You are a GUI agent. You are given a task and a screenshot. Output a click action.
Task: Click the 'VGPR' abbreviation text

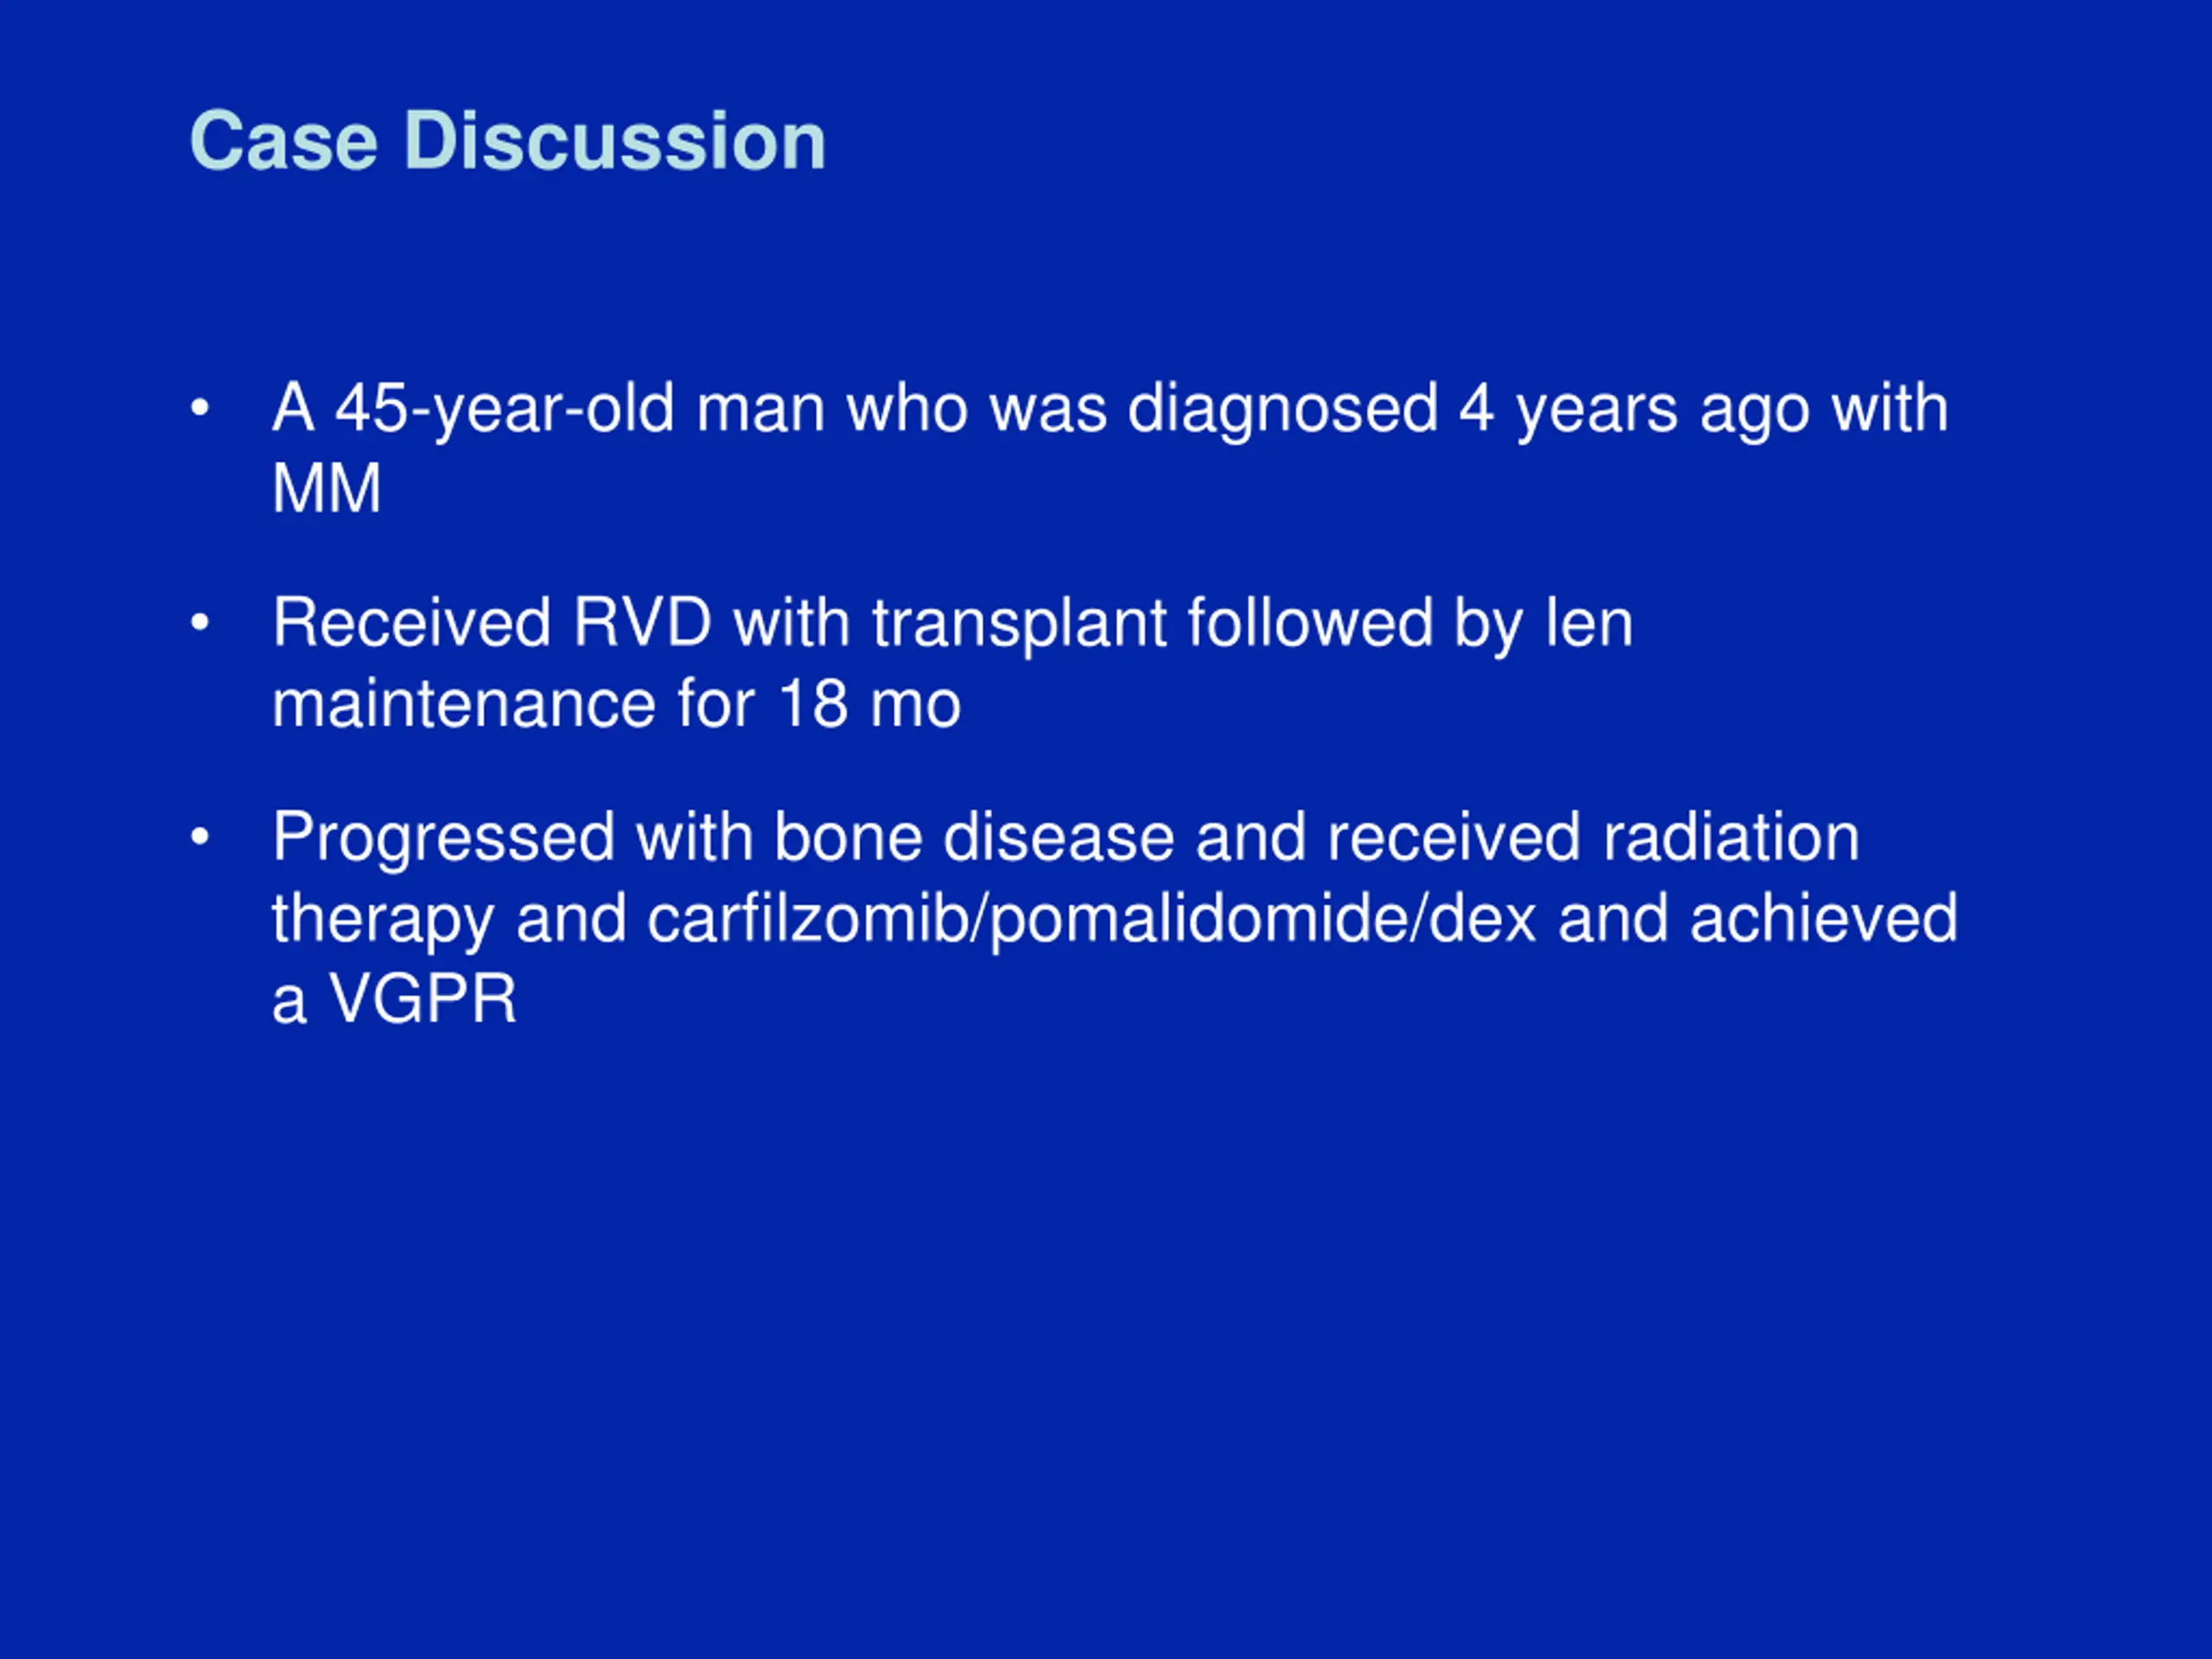tap(423, 999)
